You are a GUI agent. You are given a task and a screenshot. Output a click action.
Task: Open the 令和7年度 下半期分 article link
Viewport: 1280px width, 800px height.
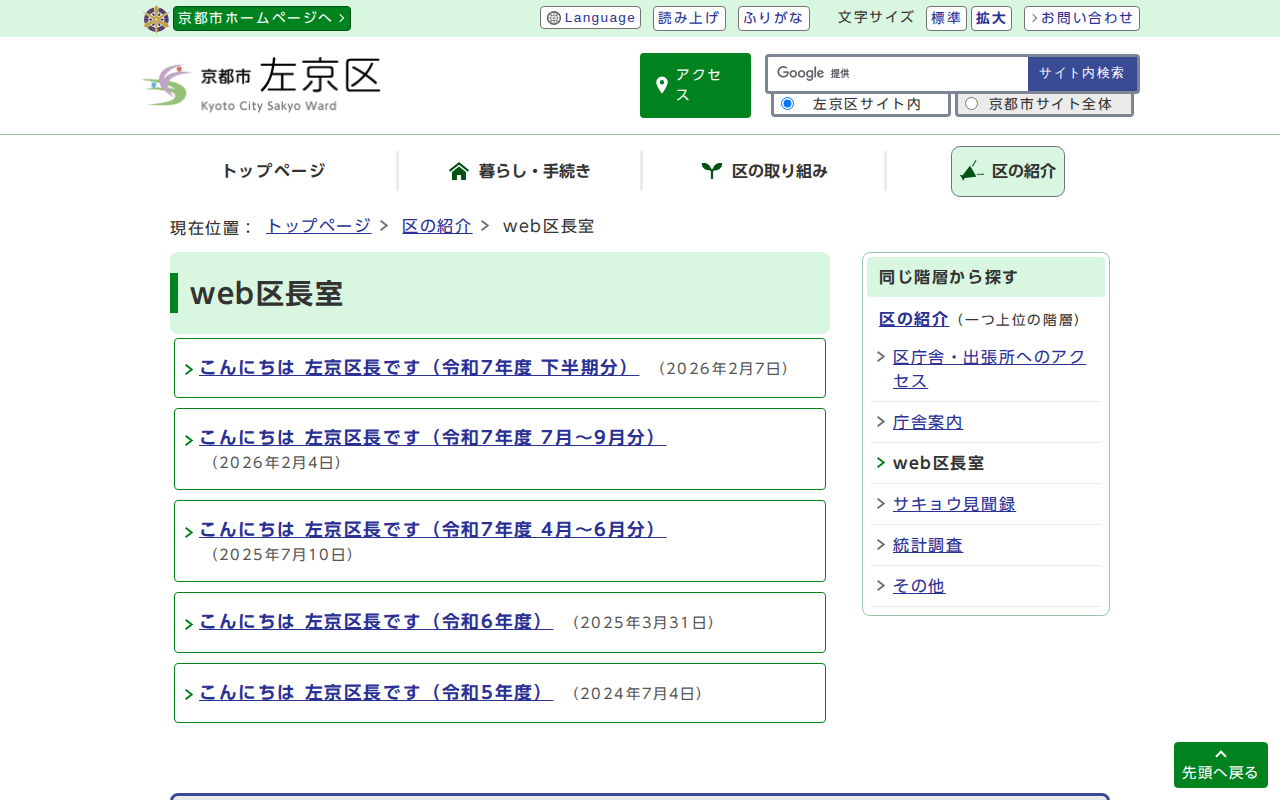pyautogui.click(x=418, y=367)
